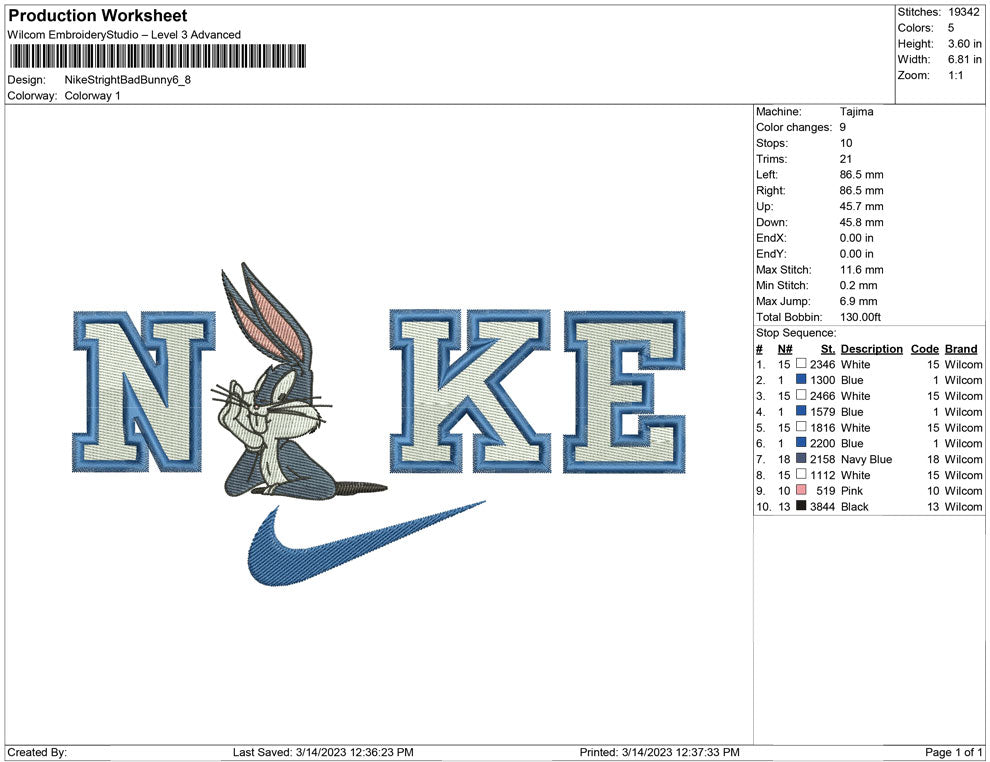Click the embroidered letter K
Image resolution: width=990 pixels, height=762 pixels.
point(470,391)
